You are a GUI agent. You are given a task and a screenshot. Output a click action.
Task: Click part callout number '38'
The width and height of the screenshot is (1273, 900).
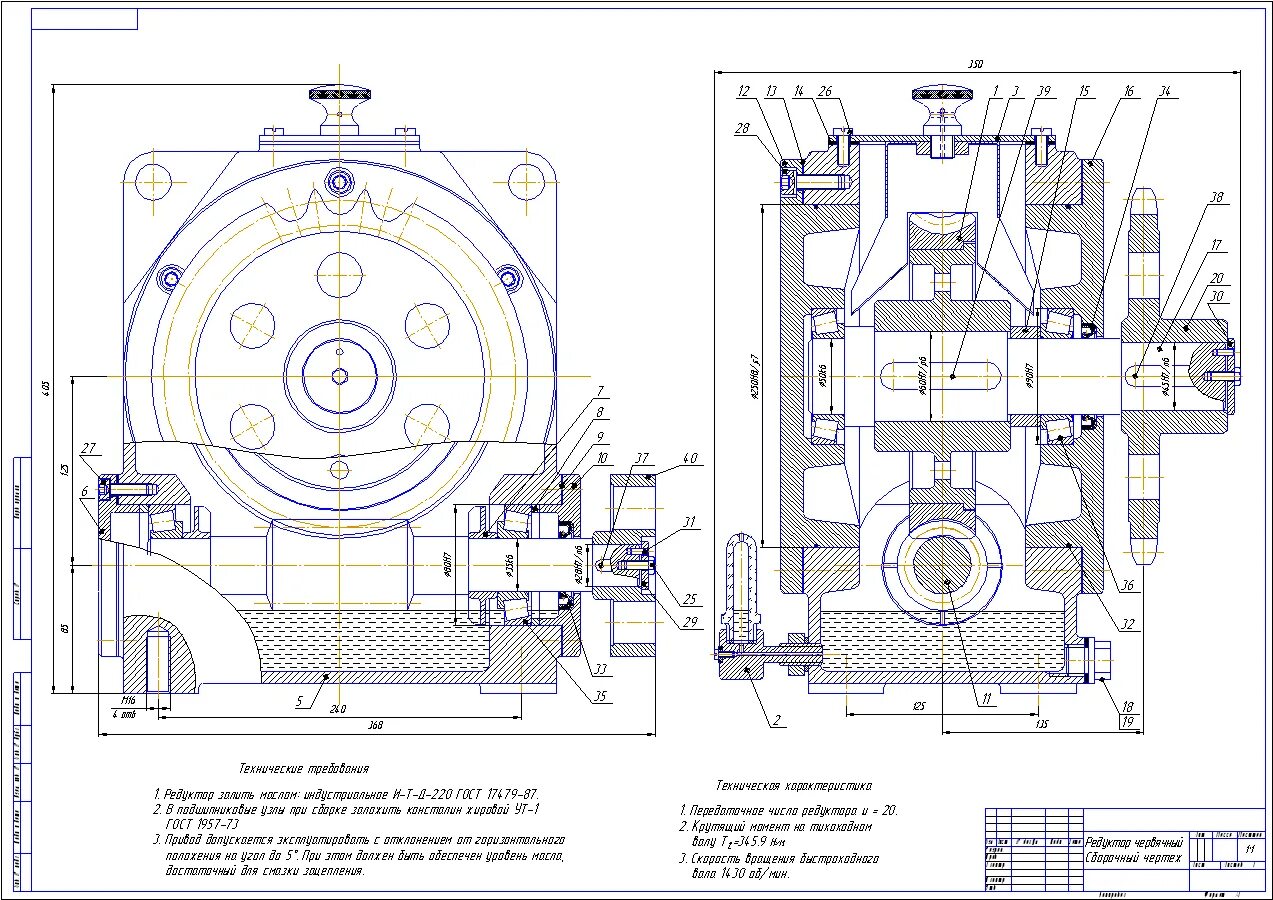point(1216,198)
